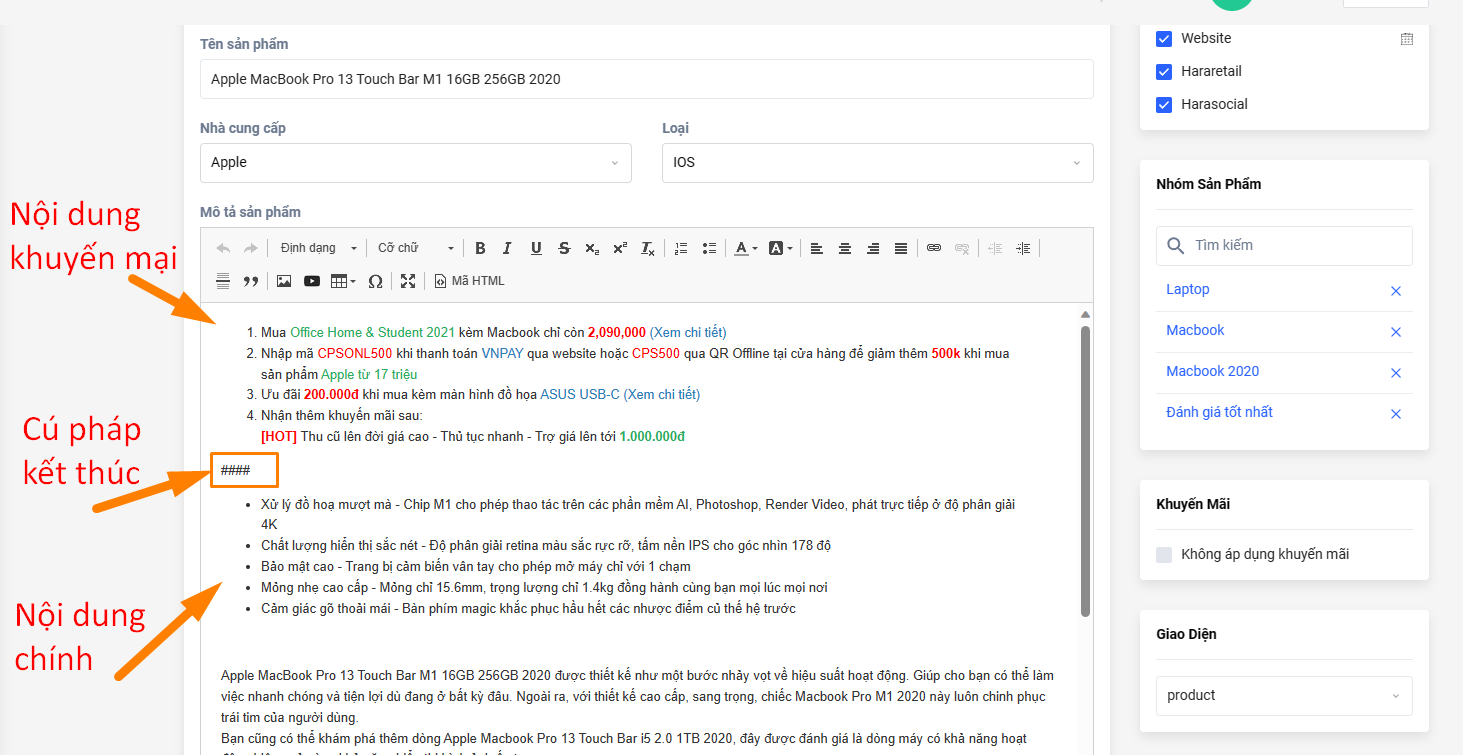Justify the text alignment
Viewport: 1463px width, 755px height.
(x=901, y=248)
